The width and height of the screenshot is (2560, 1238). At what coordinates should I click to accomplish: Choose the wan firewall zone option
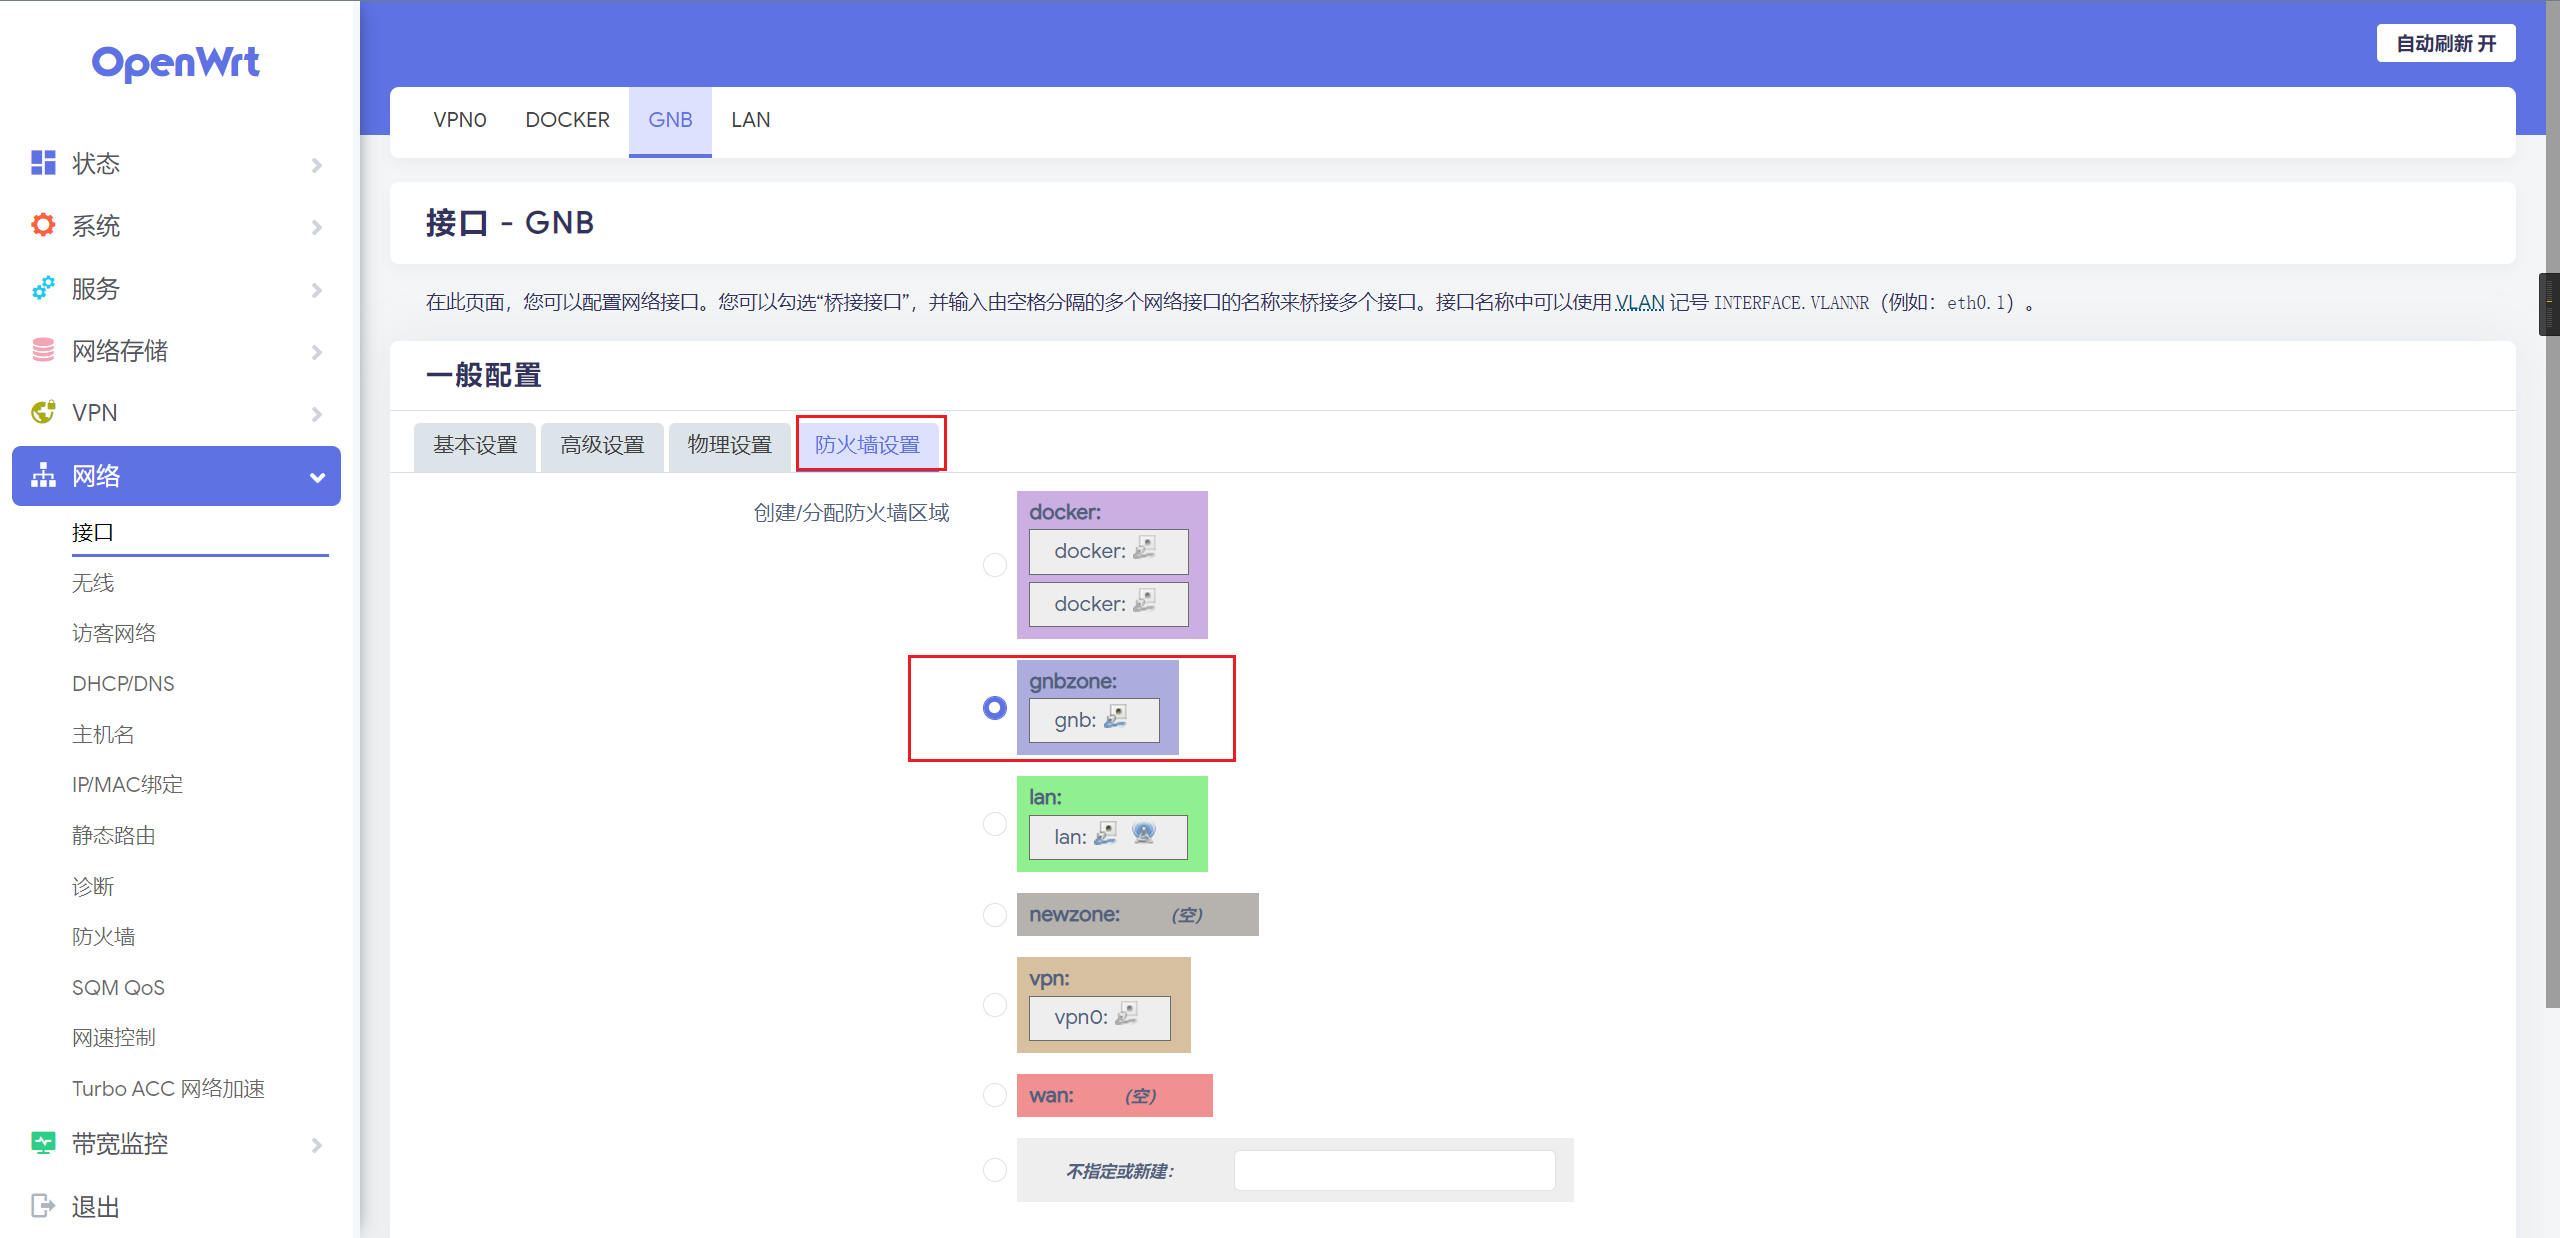click(x=994, y=1094)
